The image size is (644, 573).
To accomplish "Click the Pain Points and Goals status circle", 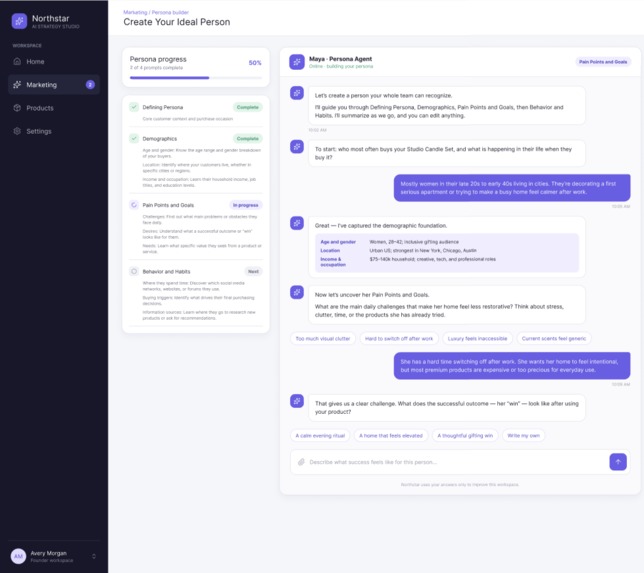I will pos(134,205).
